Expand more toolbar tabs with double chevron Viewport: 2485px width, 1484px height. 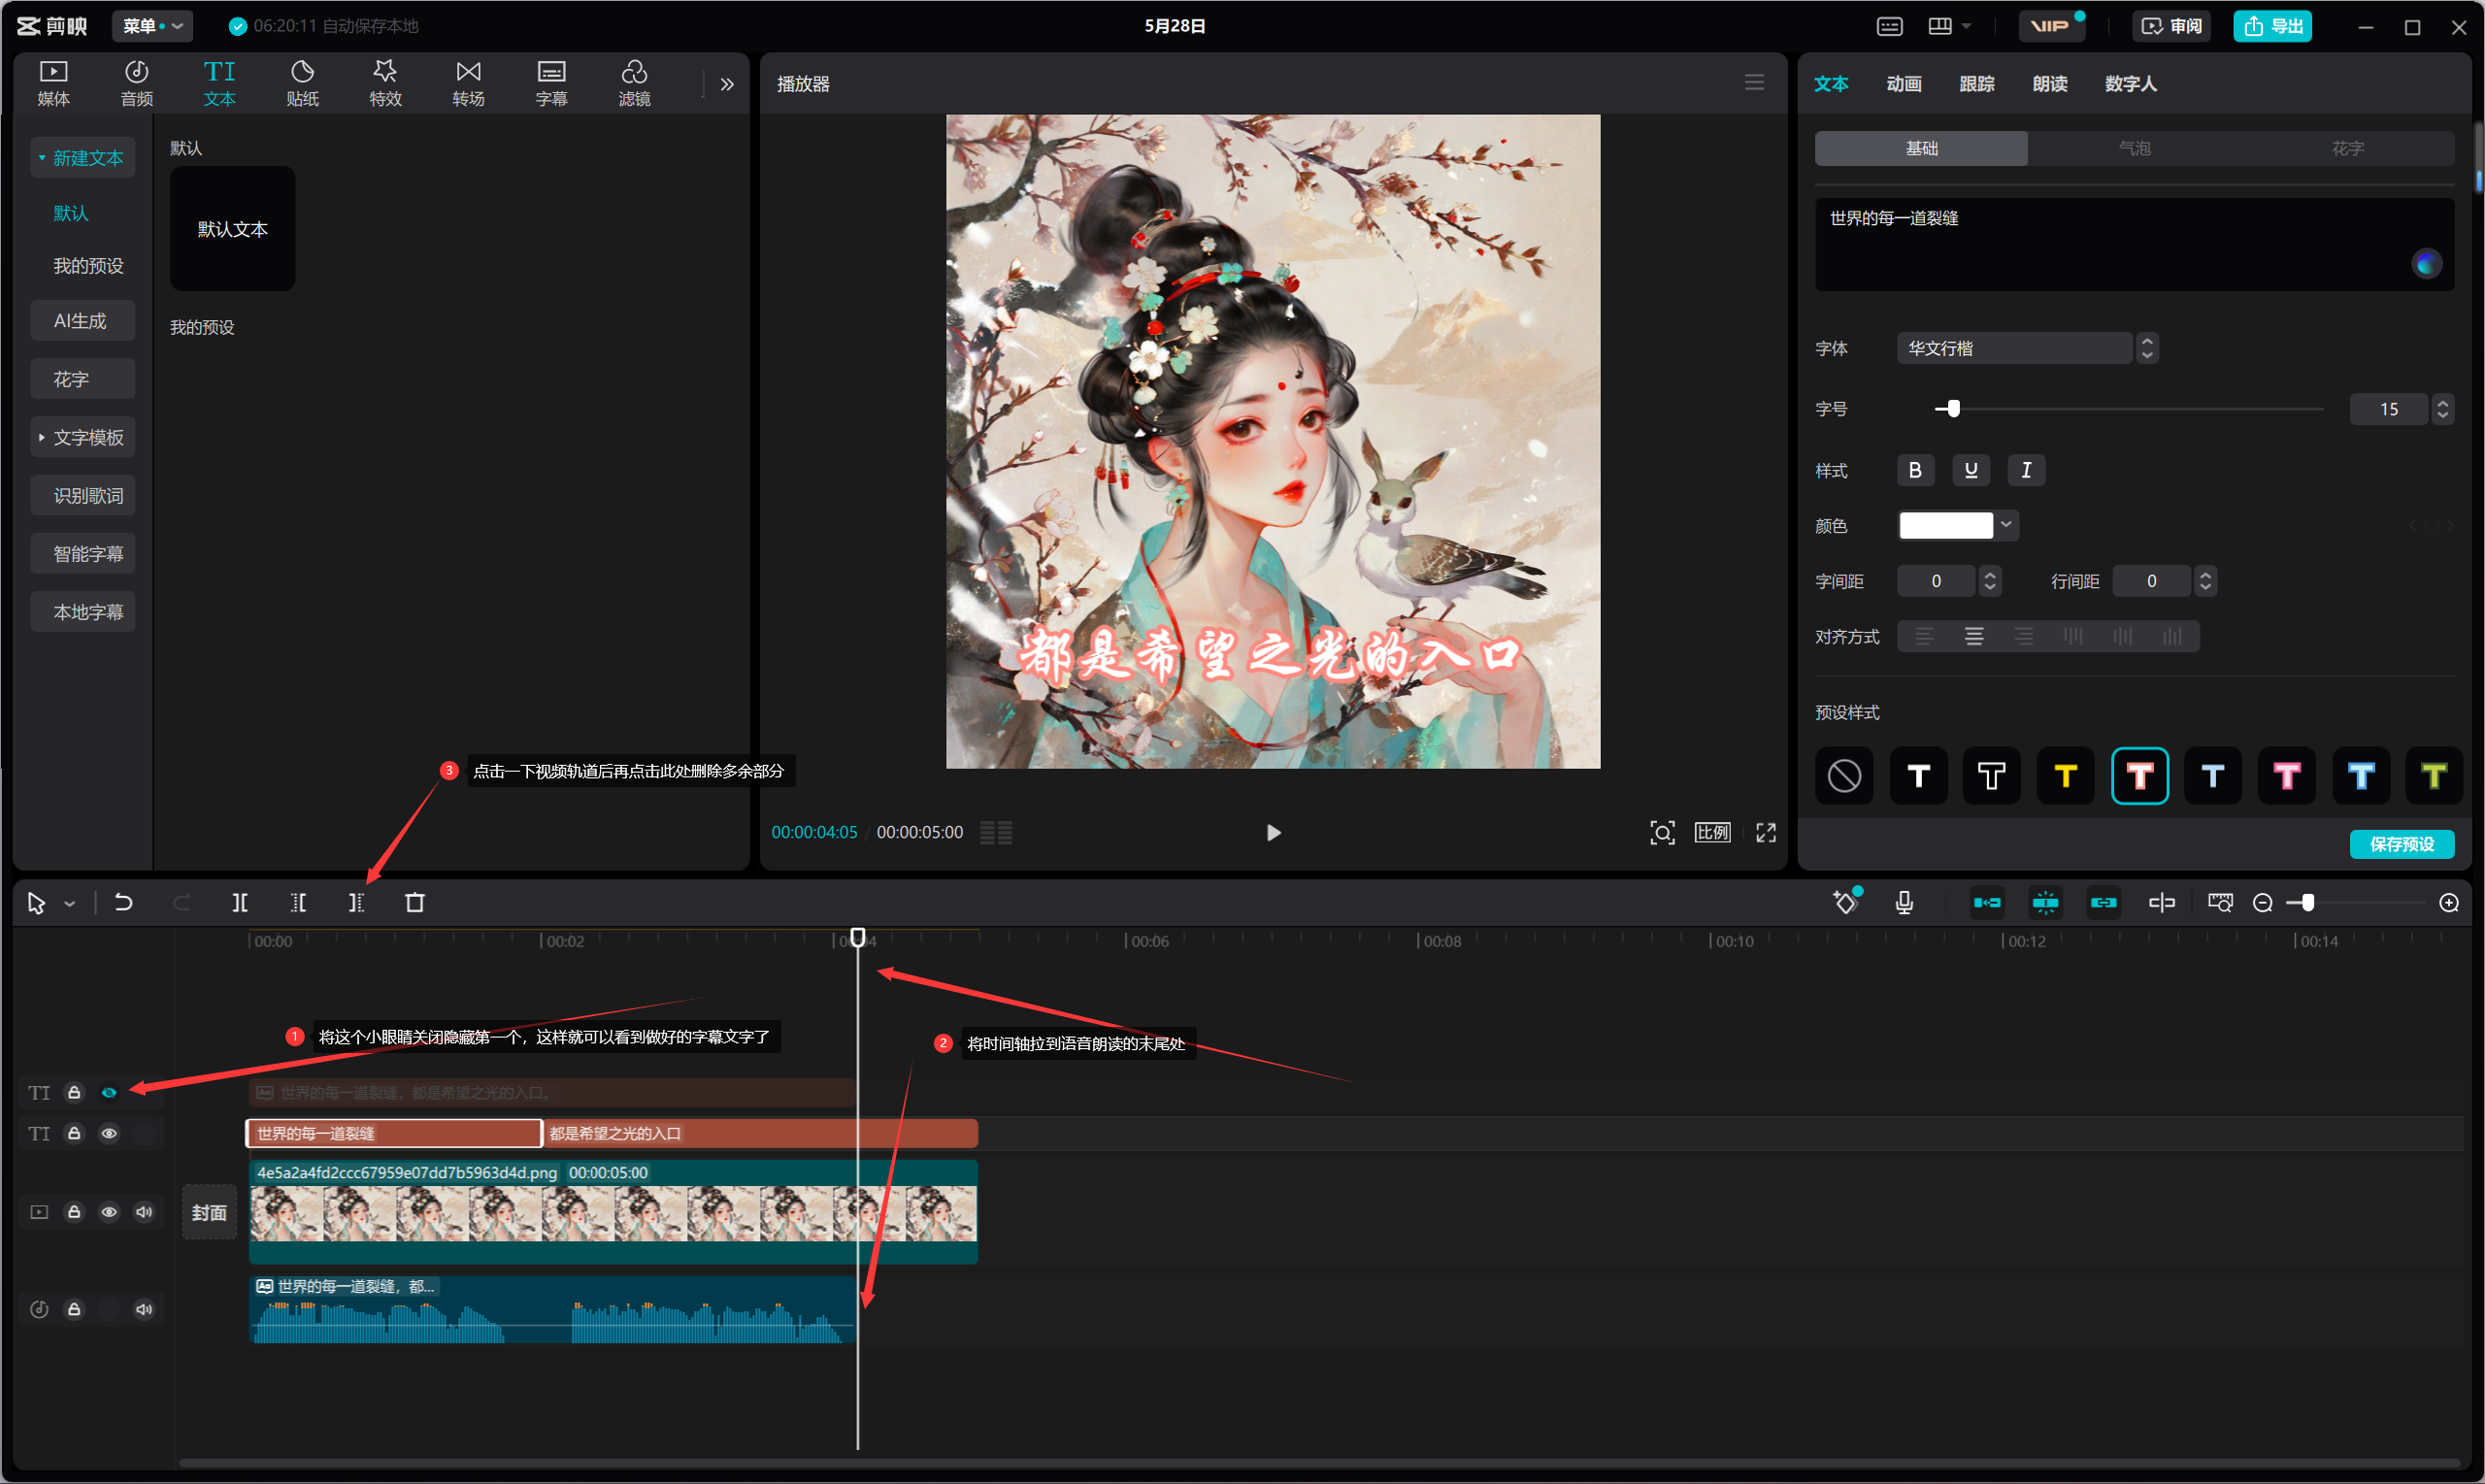coord(727,84)
